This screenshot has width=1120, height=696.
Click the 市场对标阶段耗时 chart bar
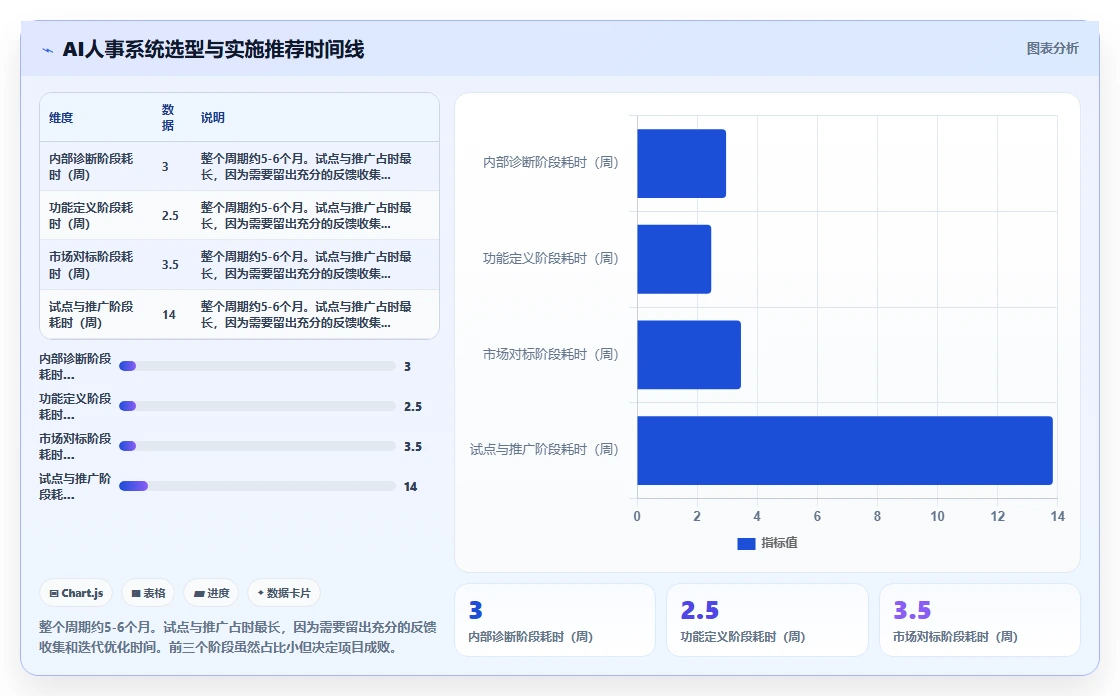coord(689,355)
